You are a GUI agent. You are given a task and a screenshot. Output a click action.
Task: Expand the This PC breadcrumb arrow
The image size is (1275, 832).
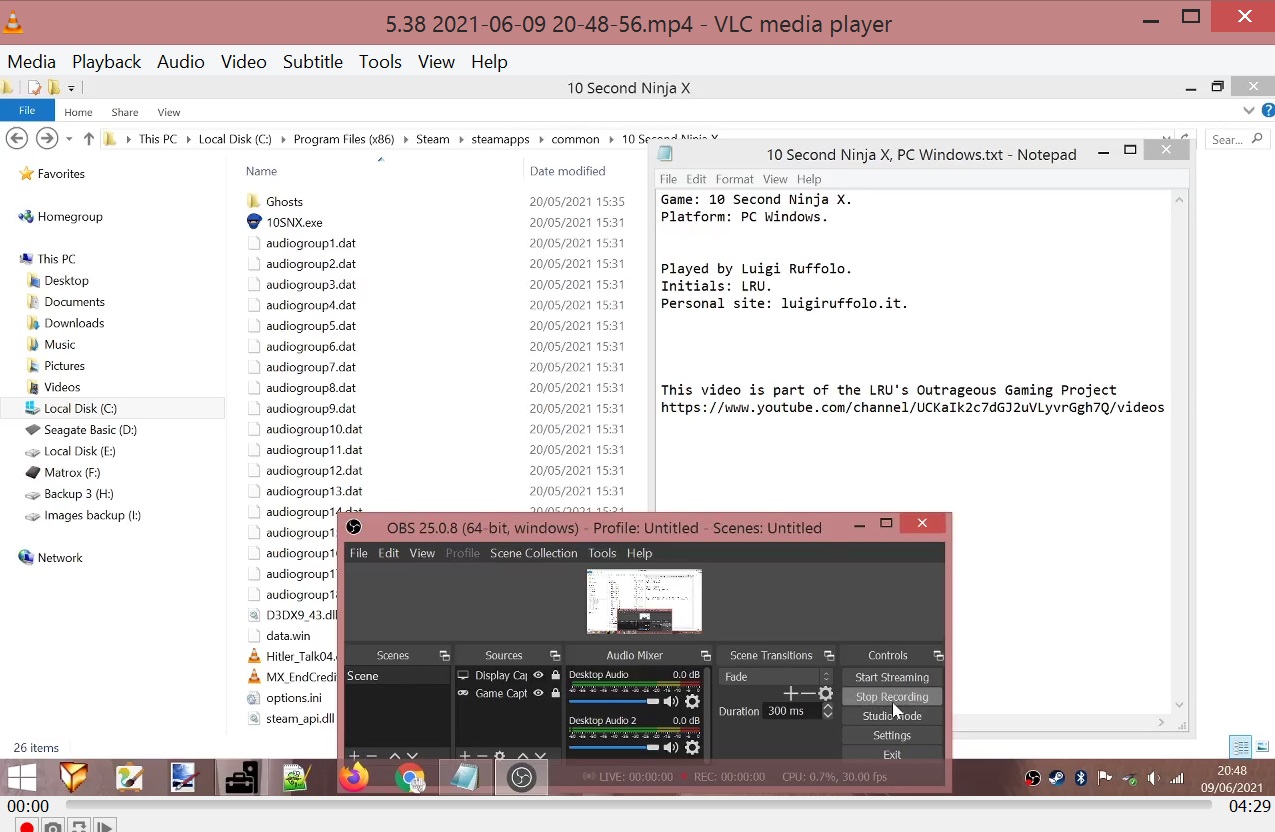187,139
